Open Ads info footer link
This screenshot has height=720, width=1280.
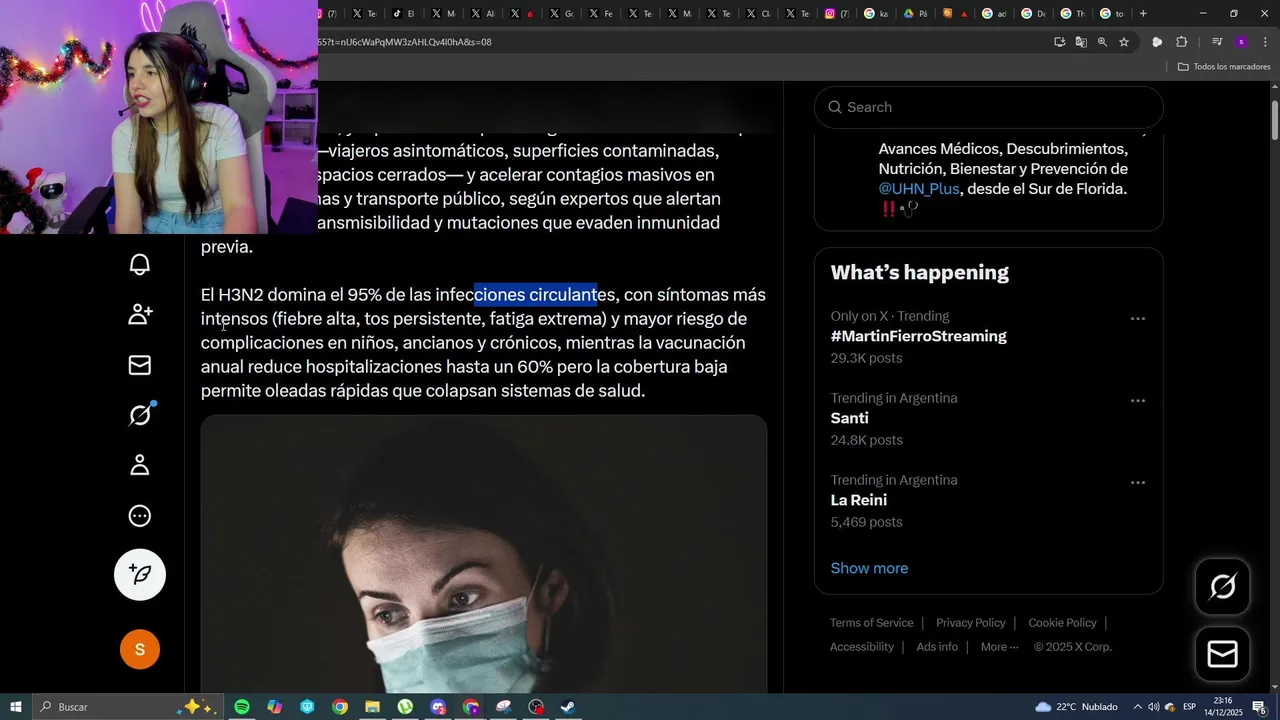point(937,647)
